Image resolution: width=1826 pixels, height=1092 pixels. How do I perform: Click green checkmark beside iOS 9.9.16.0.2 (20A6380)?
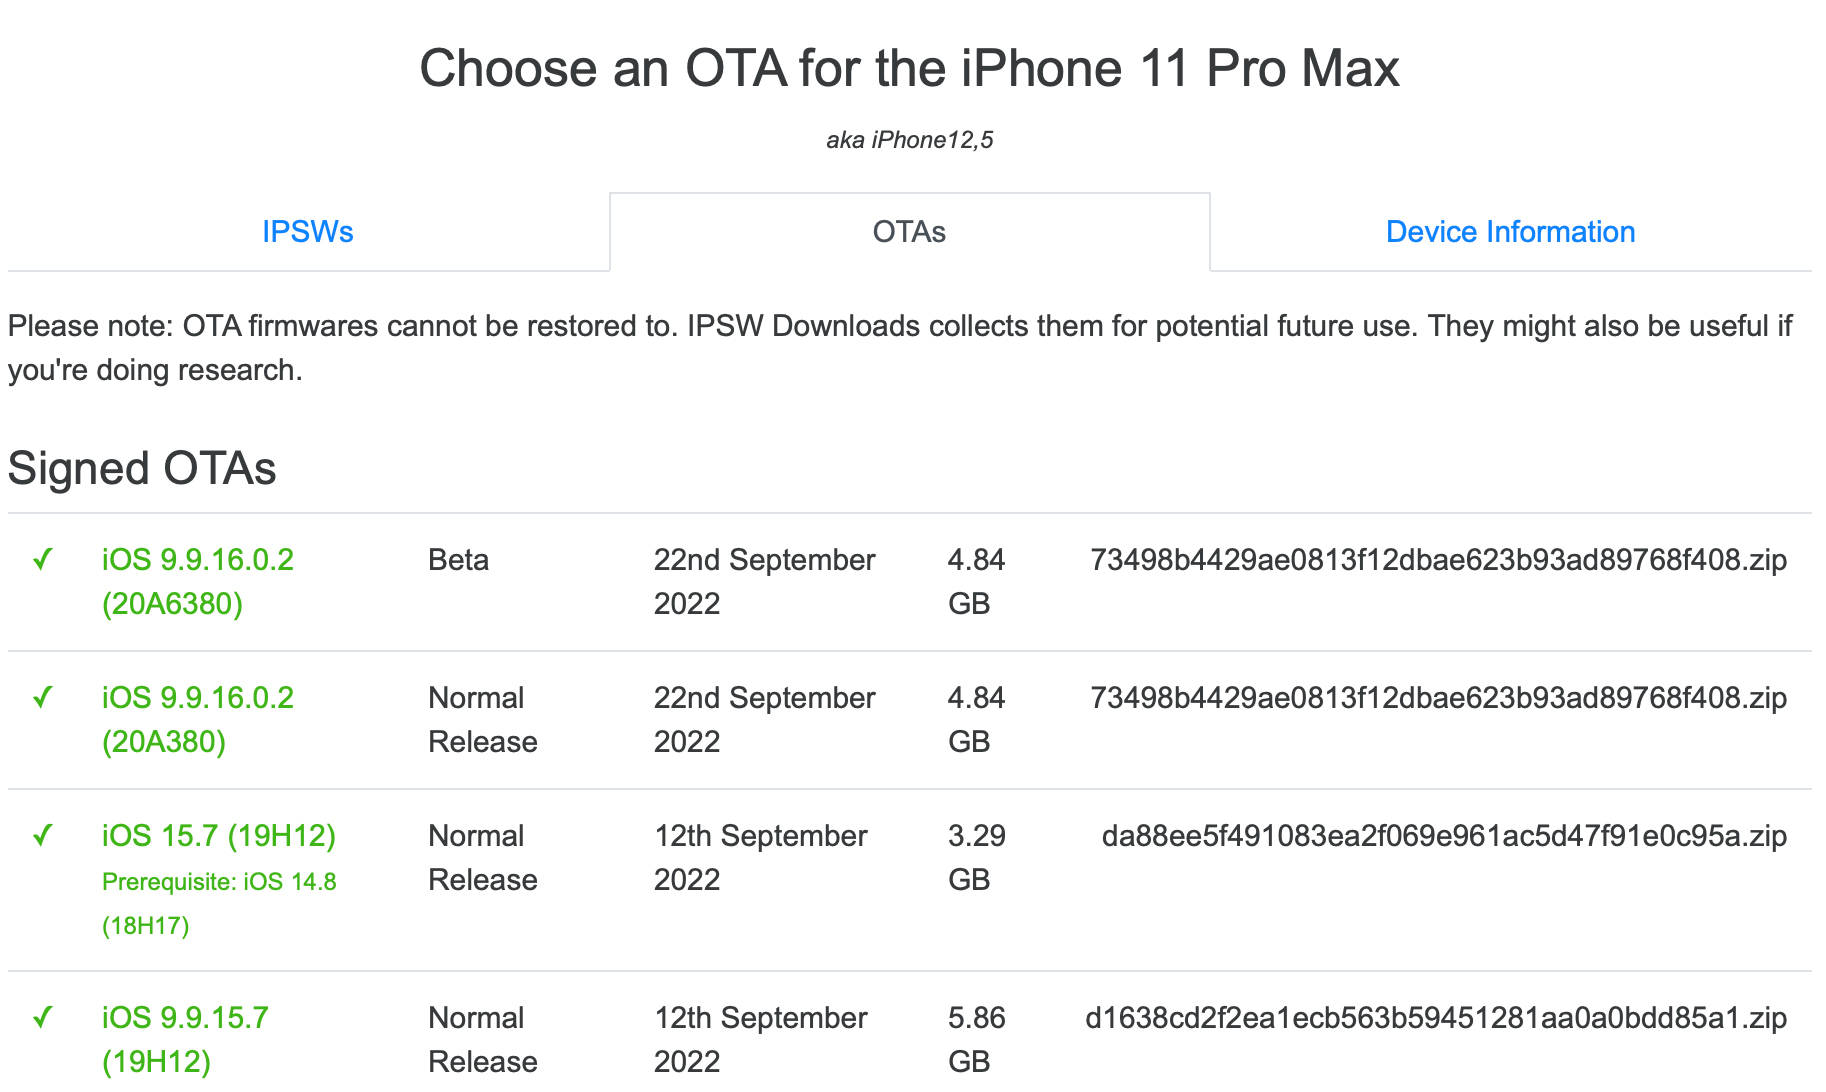42,560
